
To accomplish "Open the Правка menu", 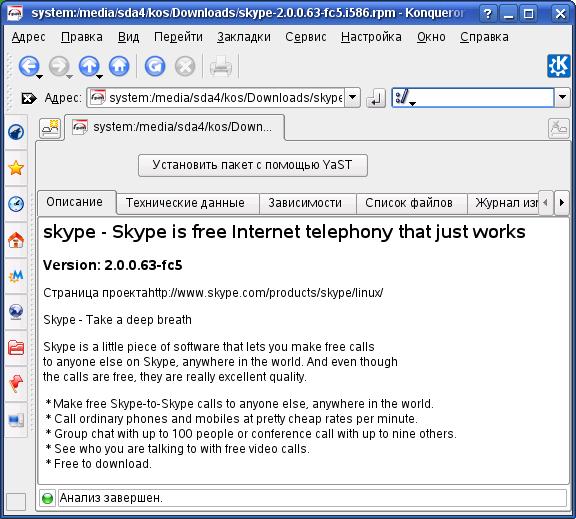I will tap(82, 37).
